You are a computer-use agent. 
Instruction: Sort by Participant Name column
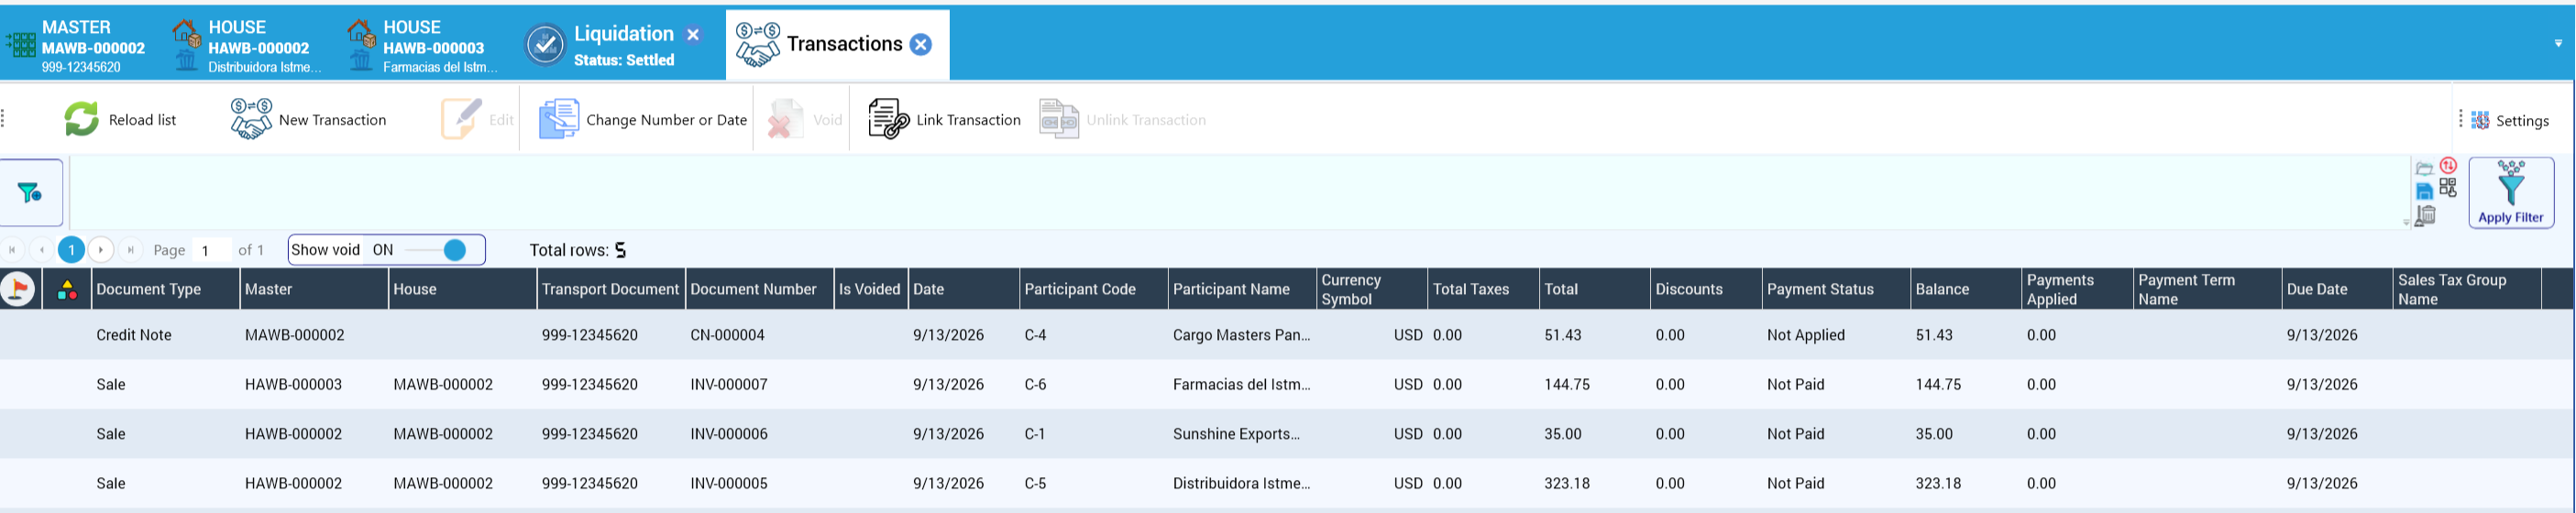pos(1242,289)
